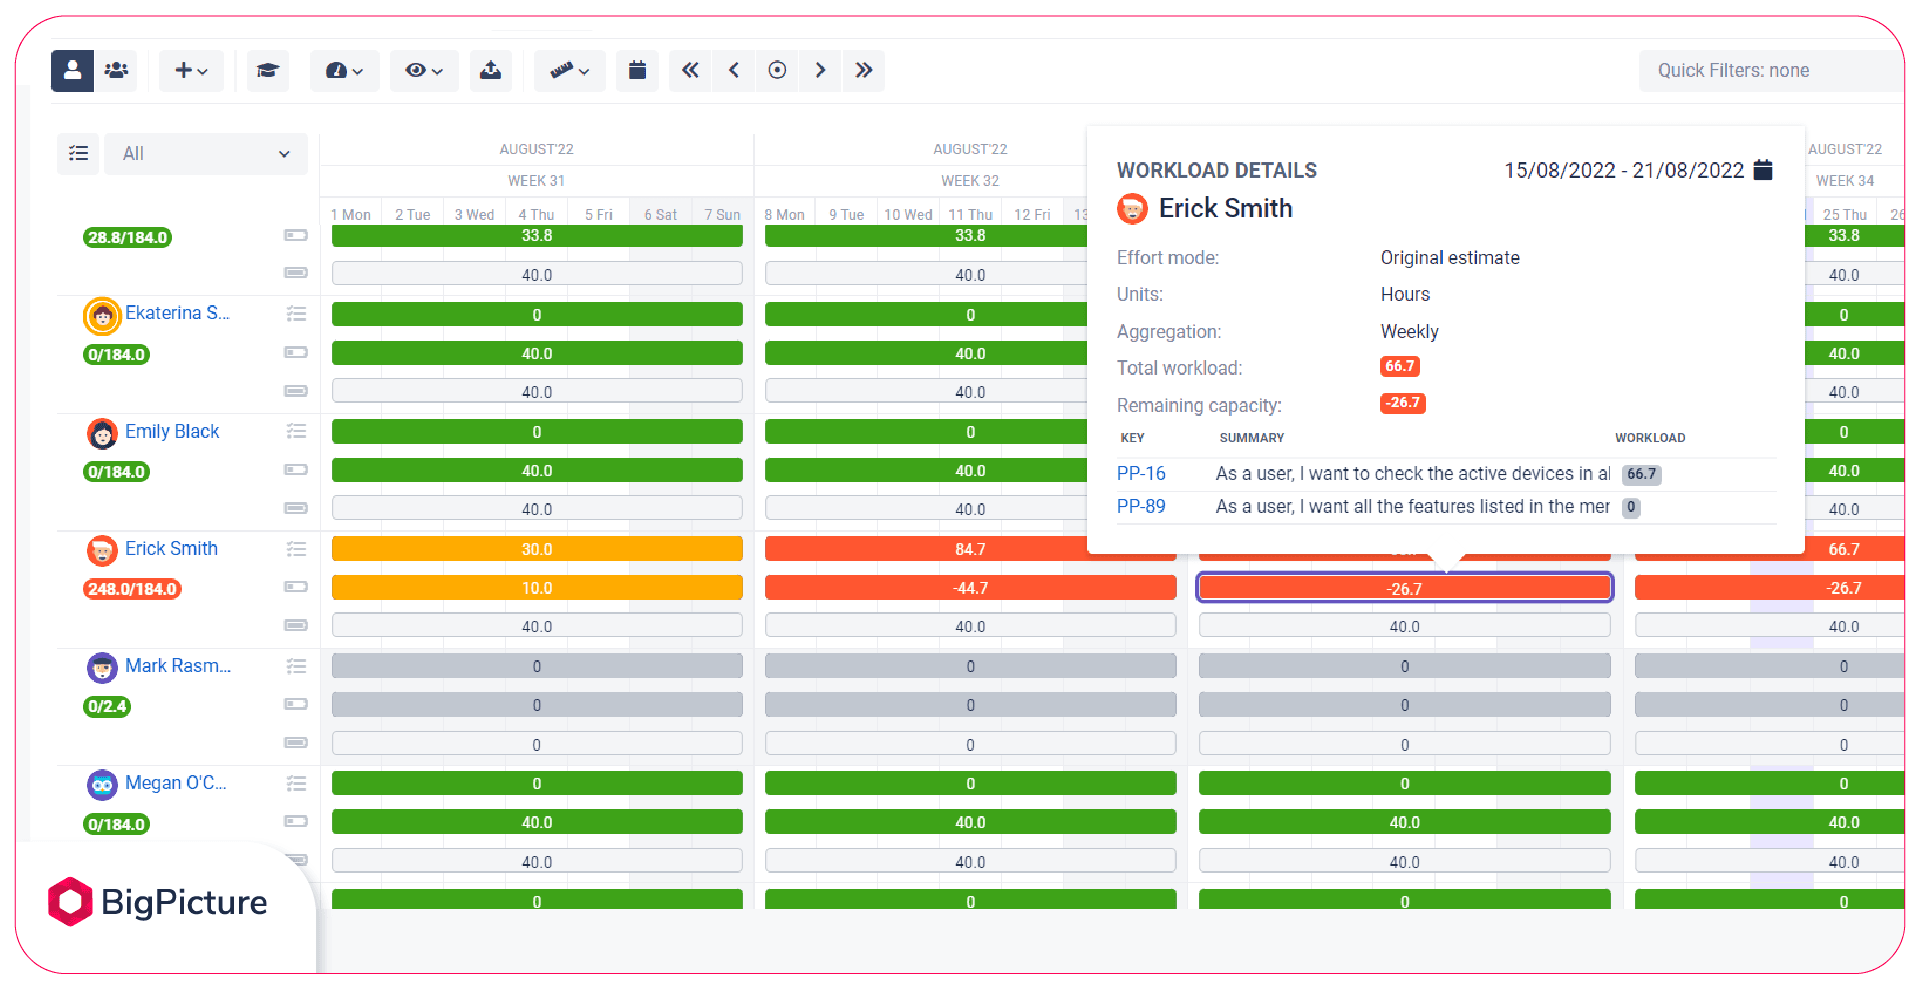The image size is (1920, 1000).
Task: Click the PP-16 workload value 66.7
Action: click(x=1641, y=474)
